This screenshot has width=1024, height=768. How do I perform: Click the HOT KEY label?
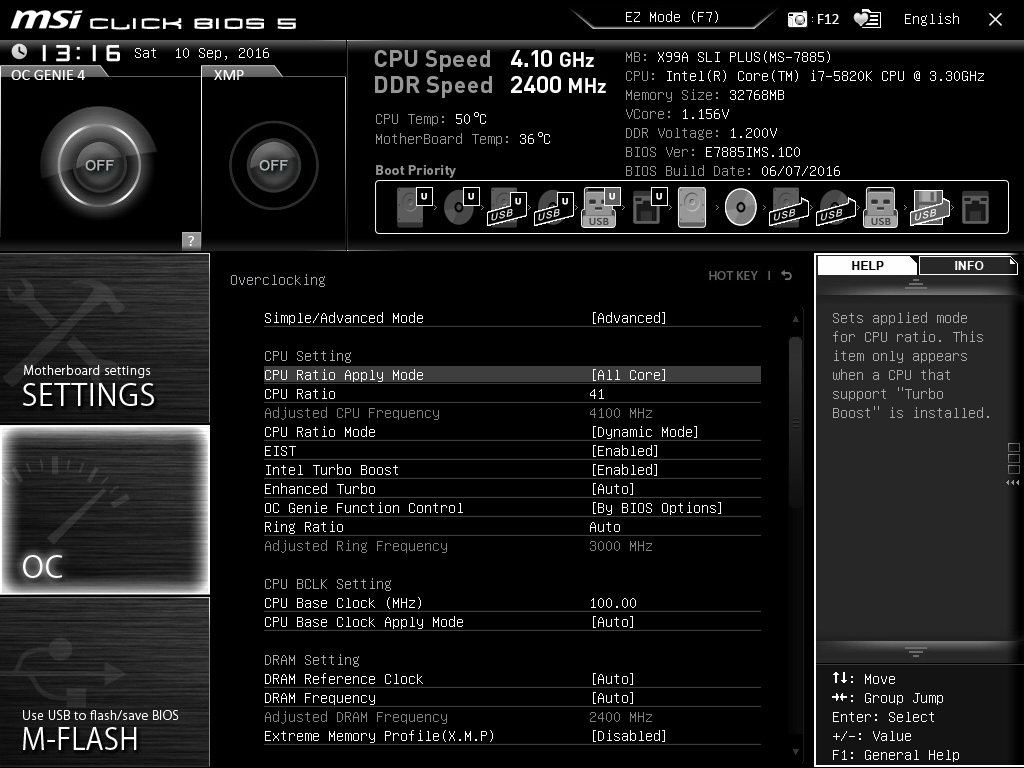(733, 276)
